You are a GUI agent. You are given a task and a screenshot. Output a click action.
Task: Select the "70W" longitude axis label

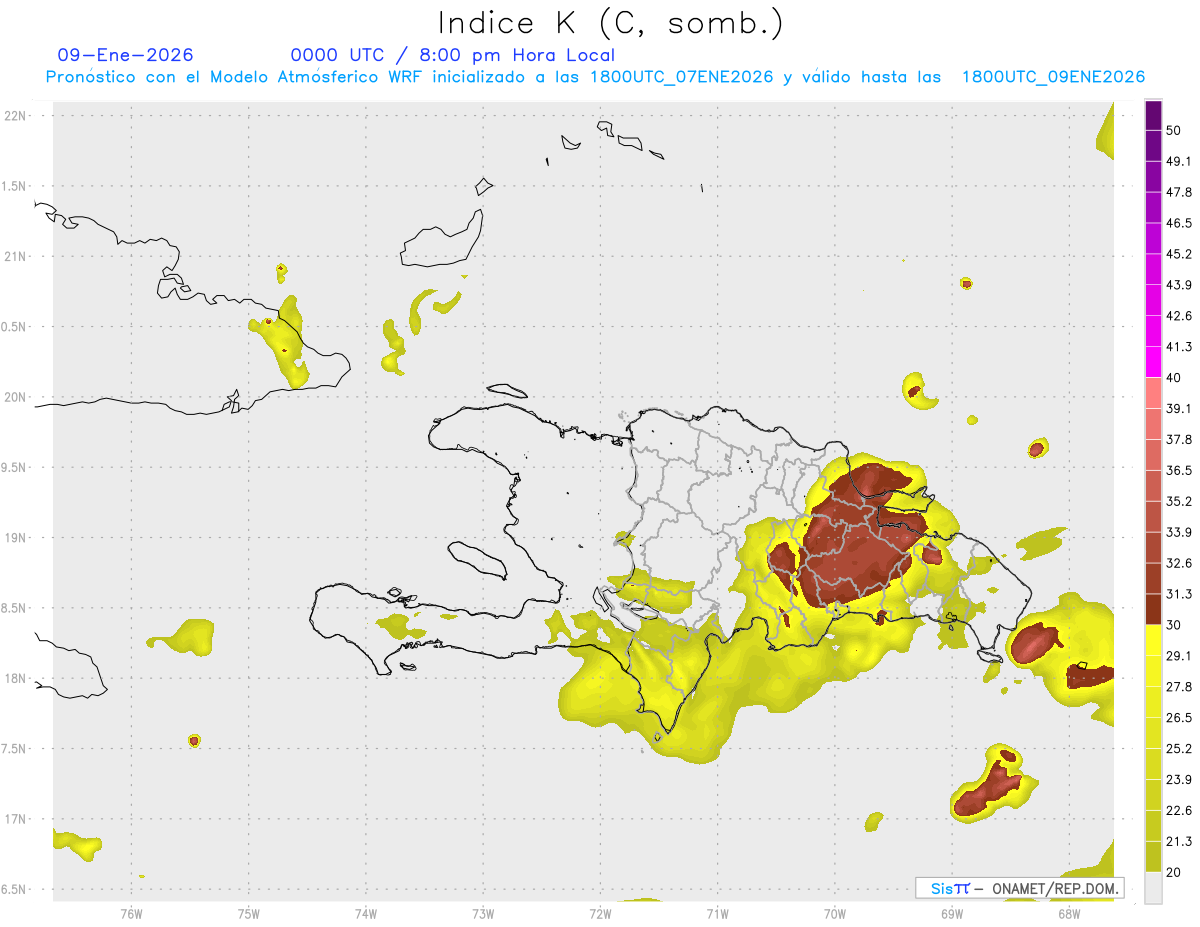(x=835, y=914)
